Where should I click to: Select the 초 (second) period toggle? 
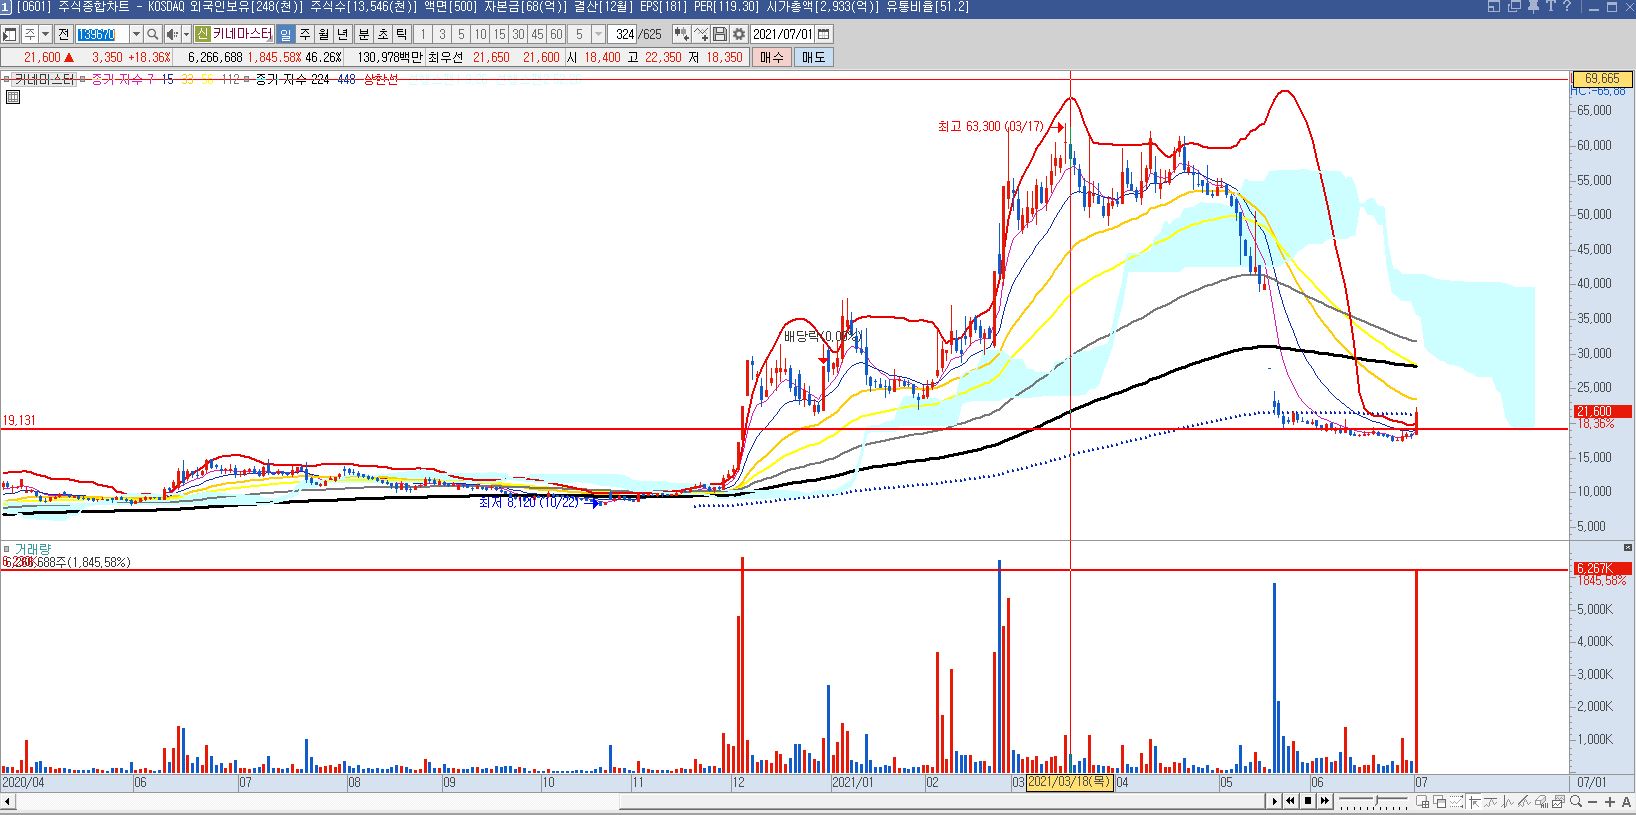[x=382, y=34]
